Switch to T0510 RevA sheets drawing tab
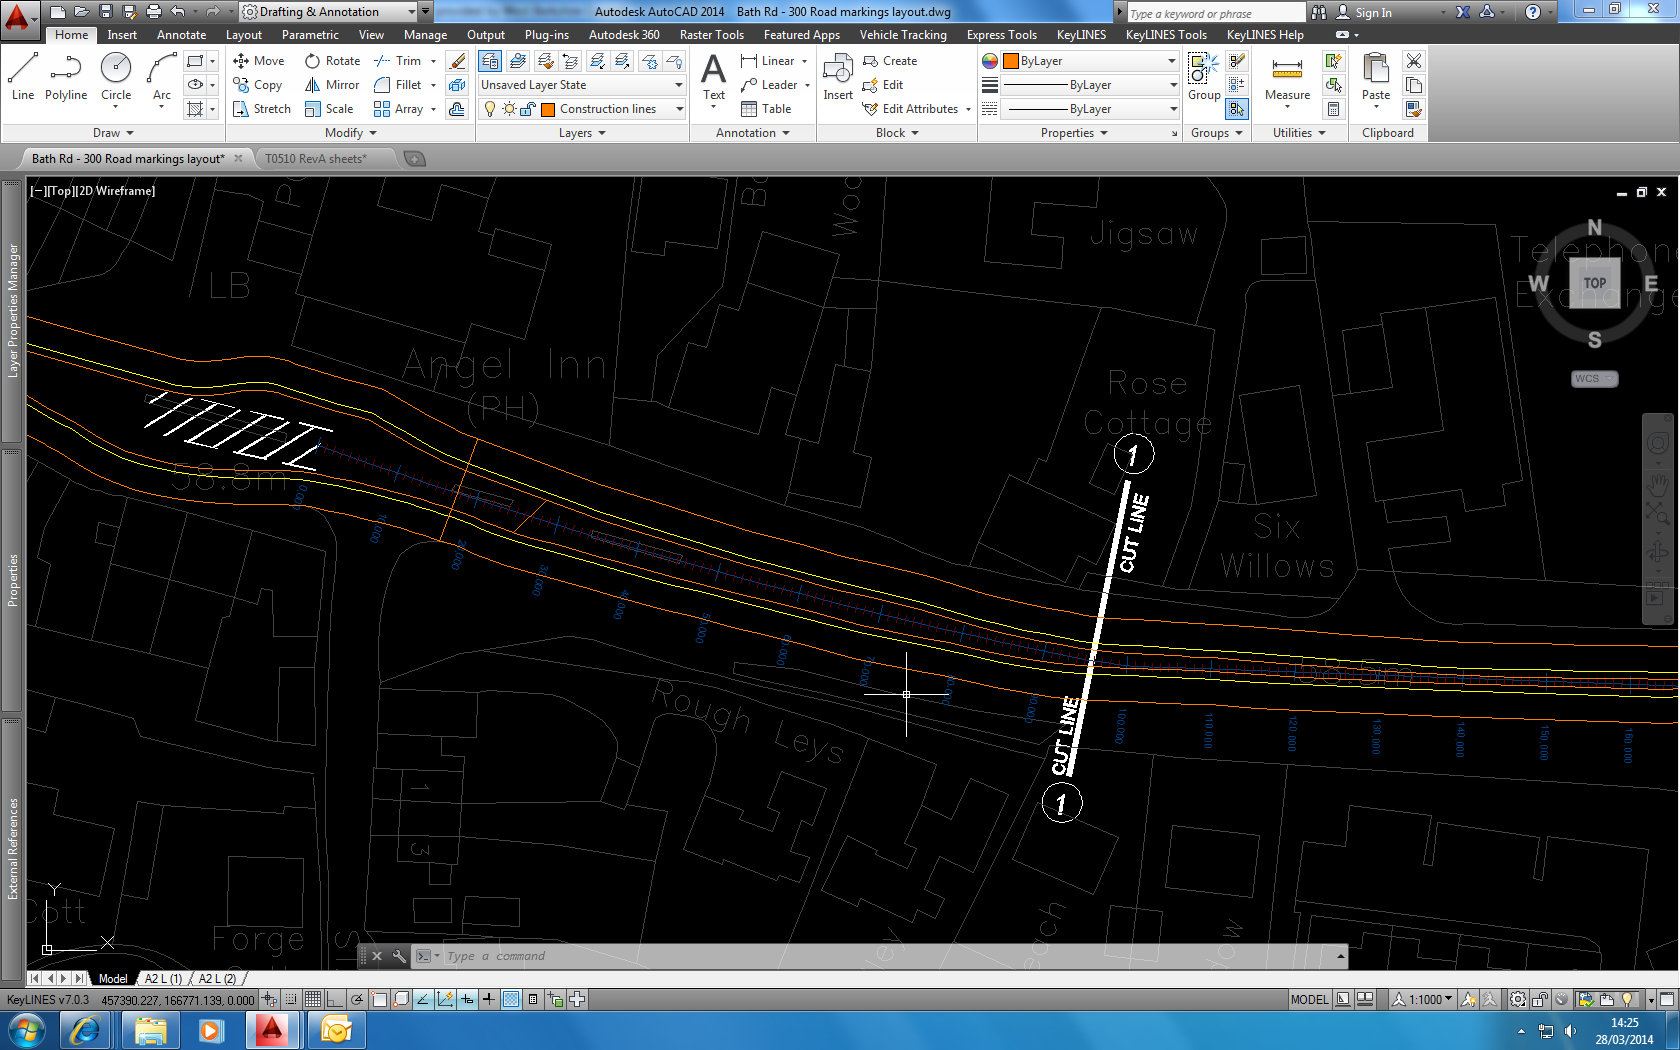 coord(316,158)
